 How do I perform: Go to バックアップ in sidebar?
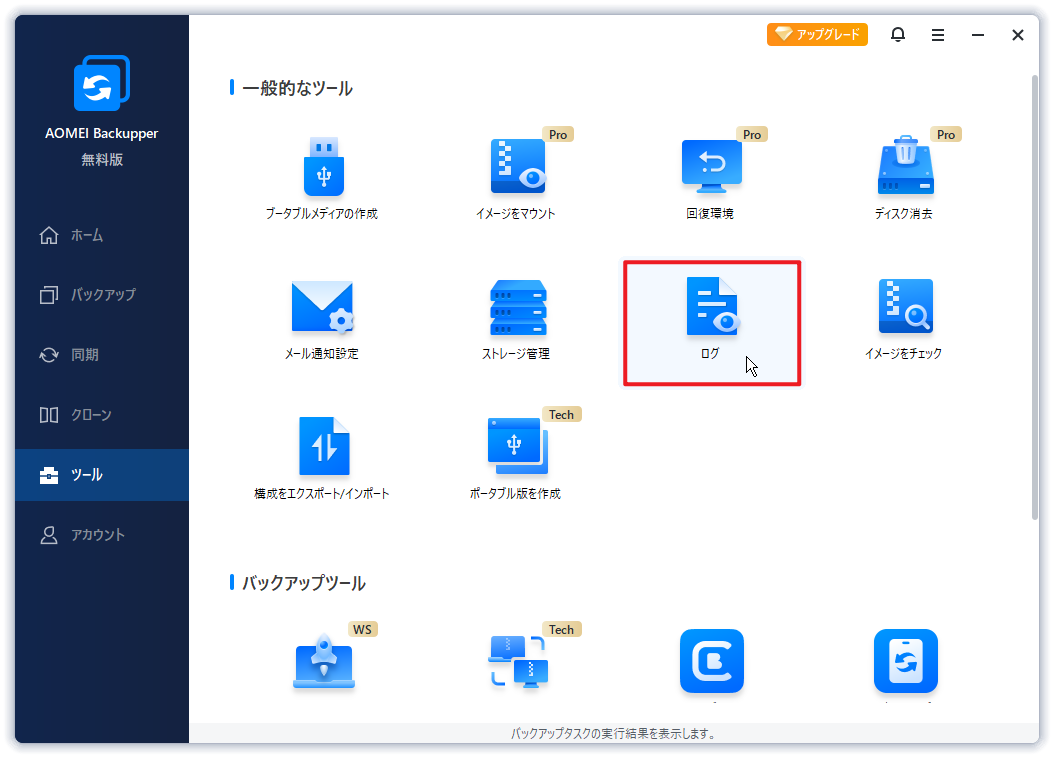tap(102, 294)
